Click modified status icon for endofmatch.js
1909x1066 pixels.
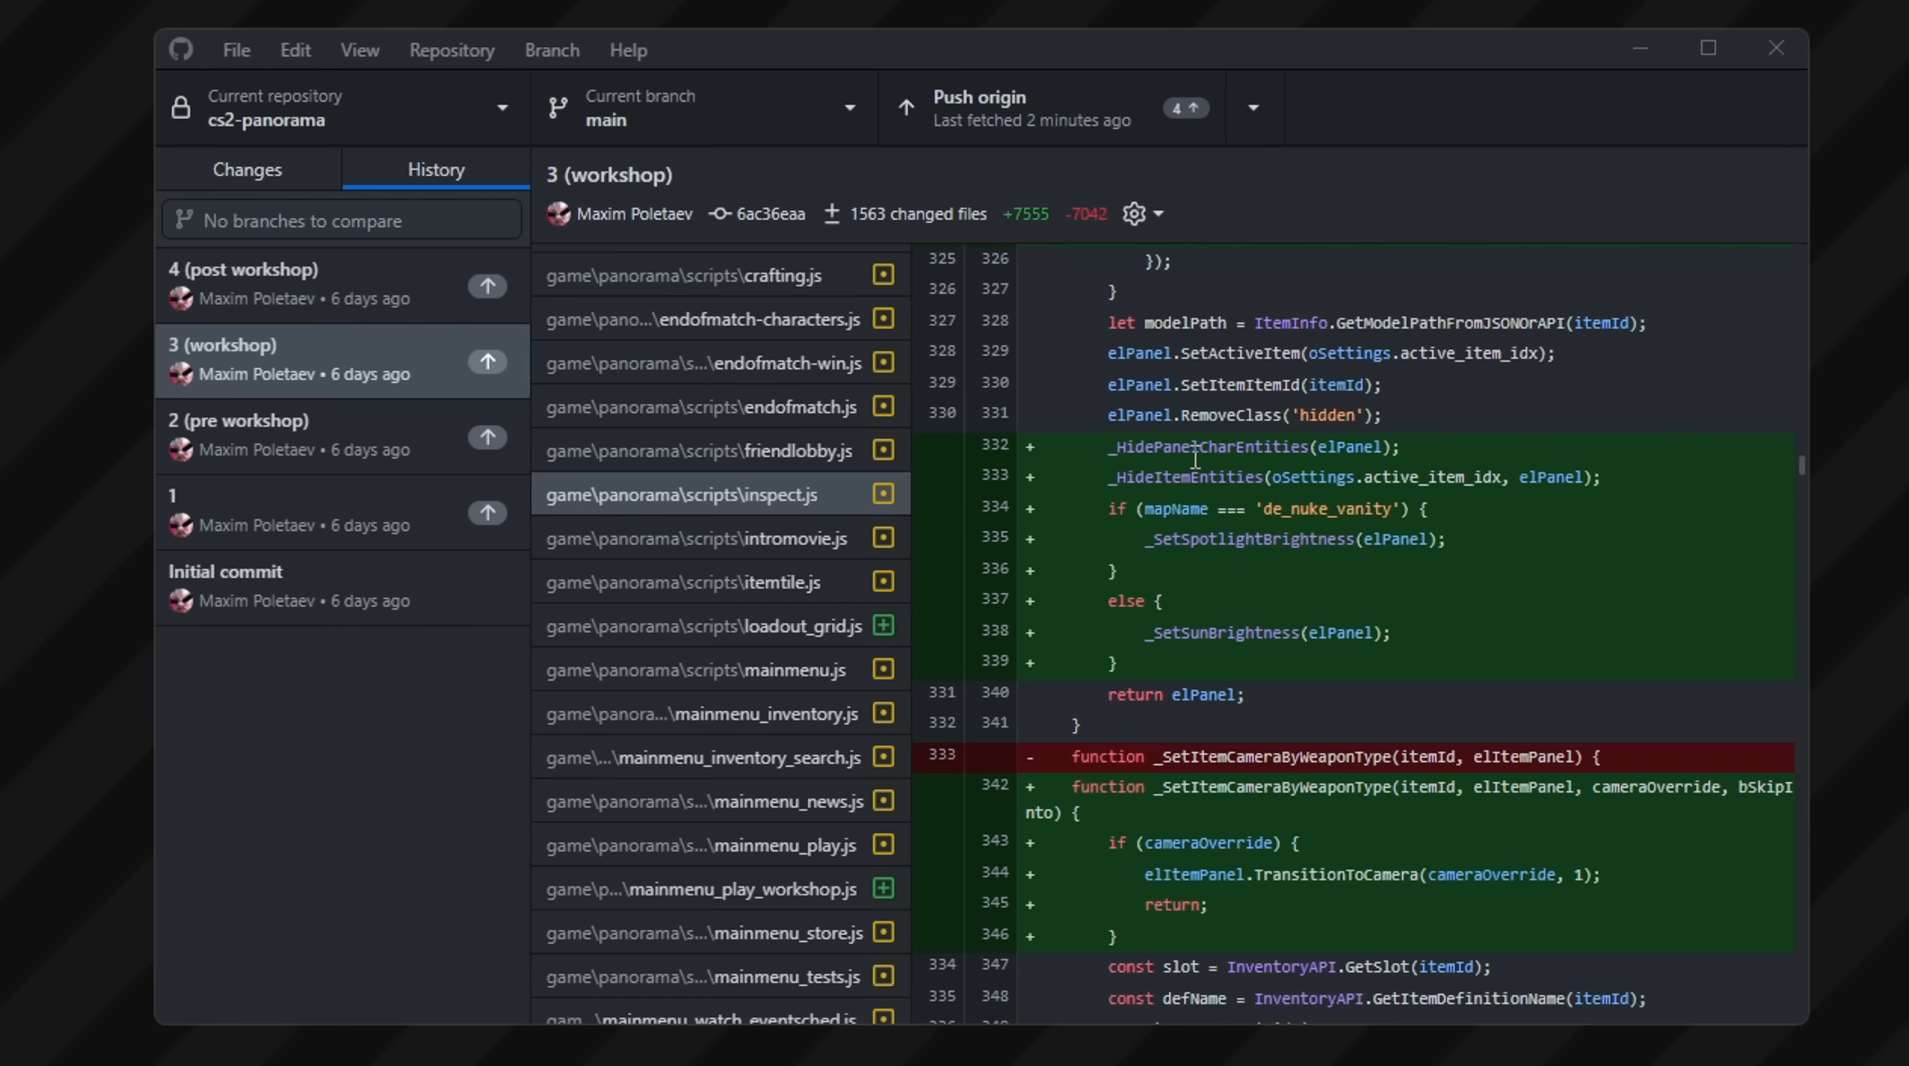[883, 406]
